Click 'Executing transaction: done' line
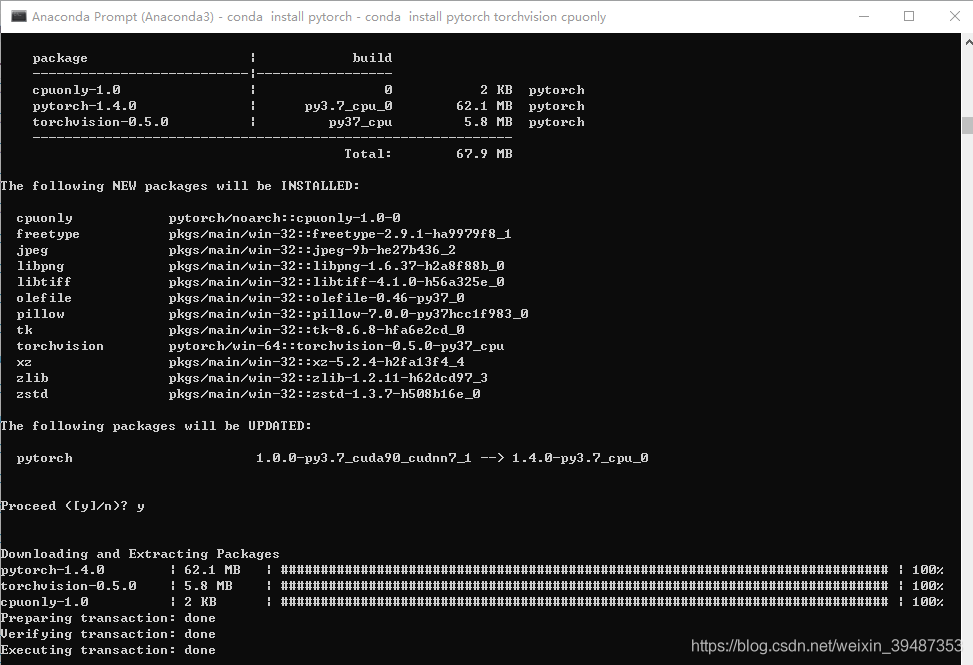 (x=108, y=650)
